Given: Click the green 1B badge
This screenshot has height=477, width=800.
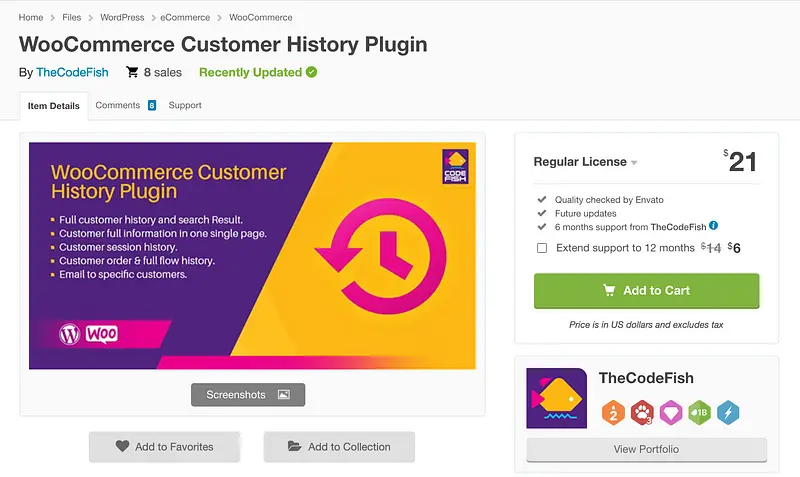Looking at the screenshot, I should point(698,412).
